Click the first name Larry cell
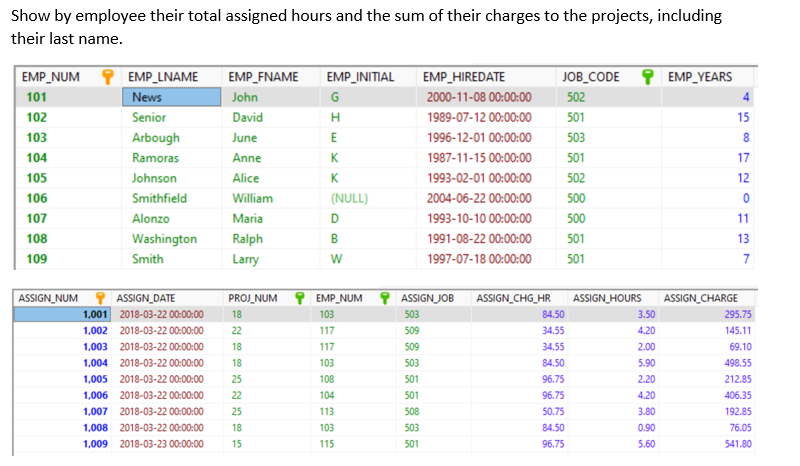The height and width of the screenshot is (466, 800). (271, 259)
